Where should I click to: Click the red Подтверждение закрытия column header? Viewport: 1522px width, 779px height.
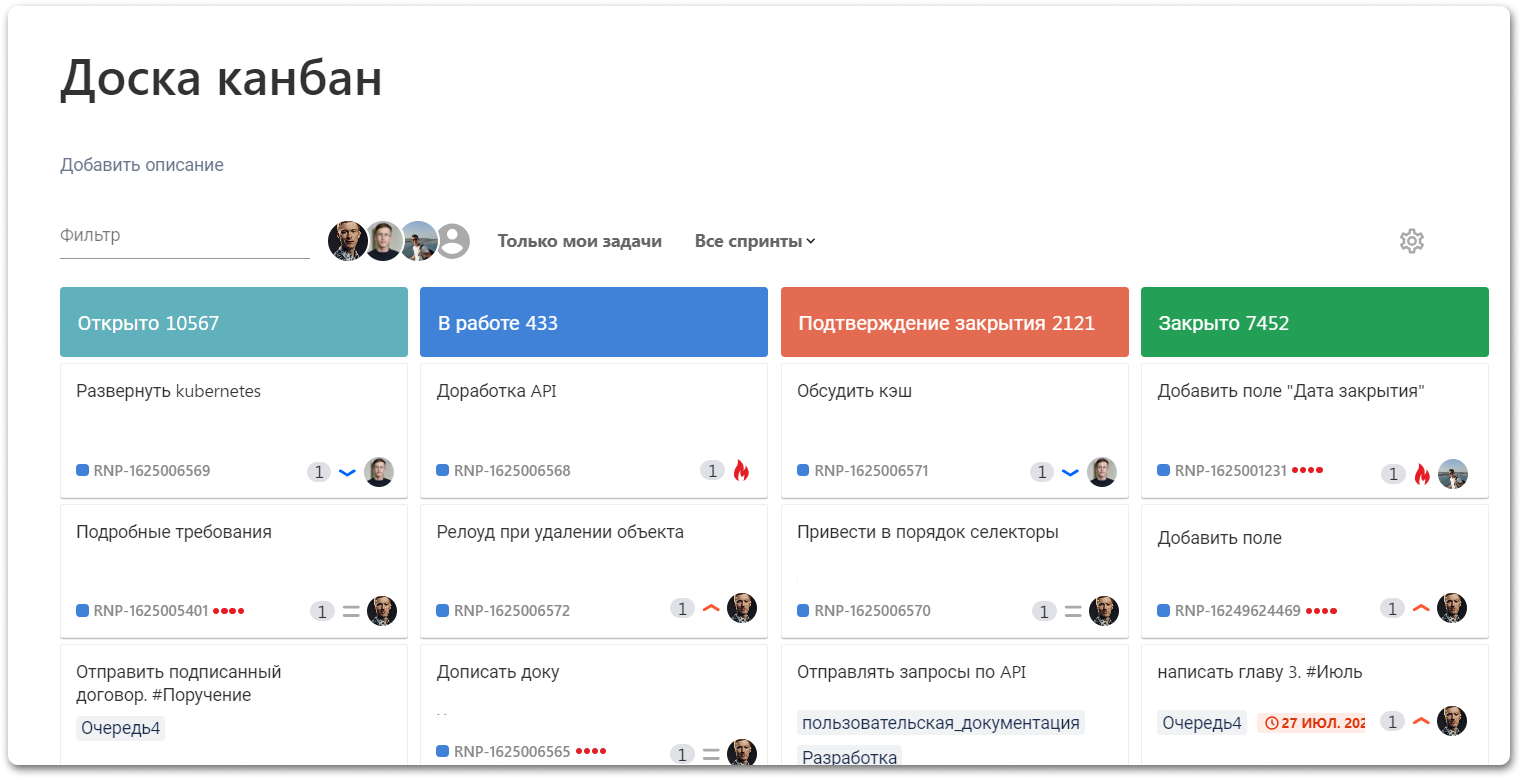(x=954, y=322)
